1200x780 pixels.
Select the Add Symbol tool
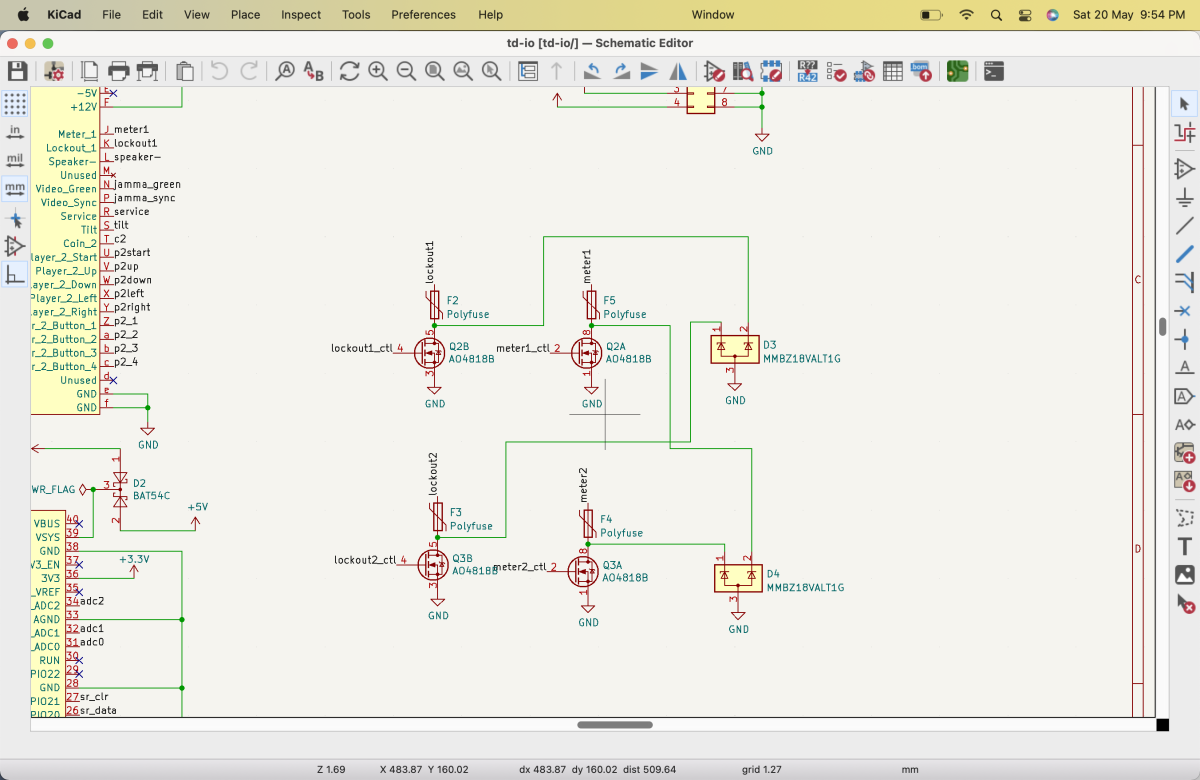click(x=1185, y=169)
